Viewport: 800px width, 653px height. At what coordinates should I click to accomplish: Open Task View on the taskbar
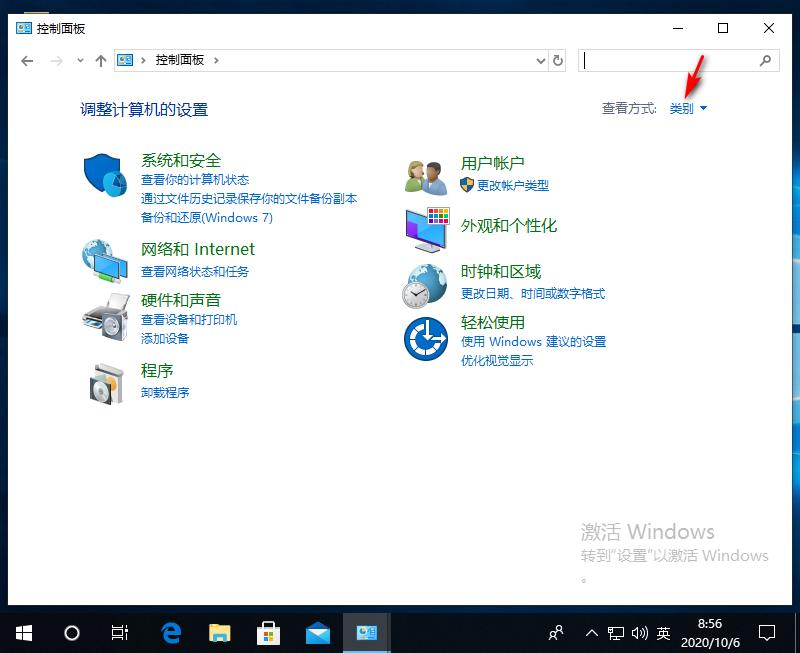pos(120,633)
